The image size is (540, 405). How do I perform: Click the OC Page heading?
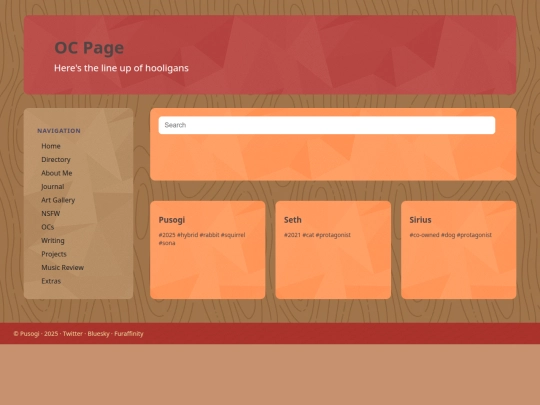89,48
